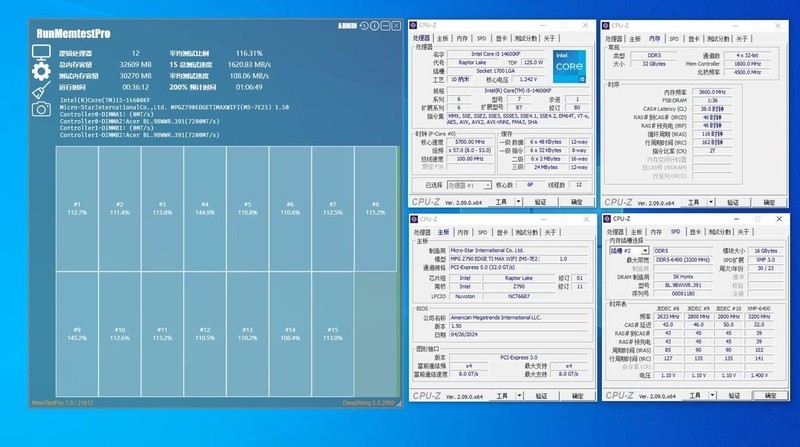The image size is (800, 447).
Task: Click the 00:36:12 running time value
Action: click(x=135, y=87)
